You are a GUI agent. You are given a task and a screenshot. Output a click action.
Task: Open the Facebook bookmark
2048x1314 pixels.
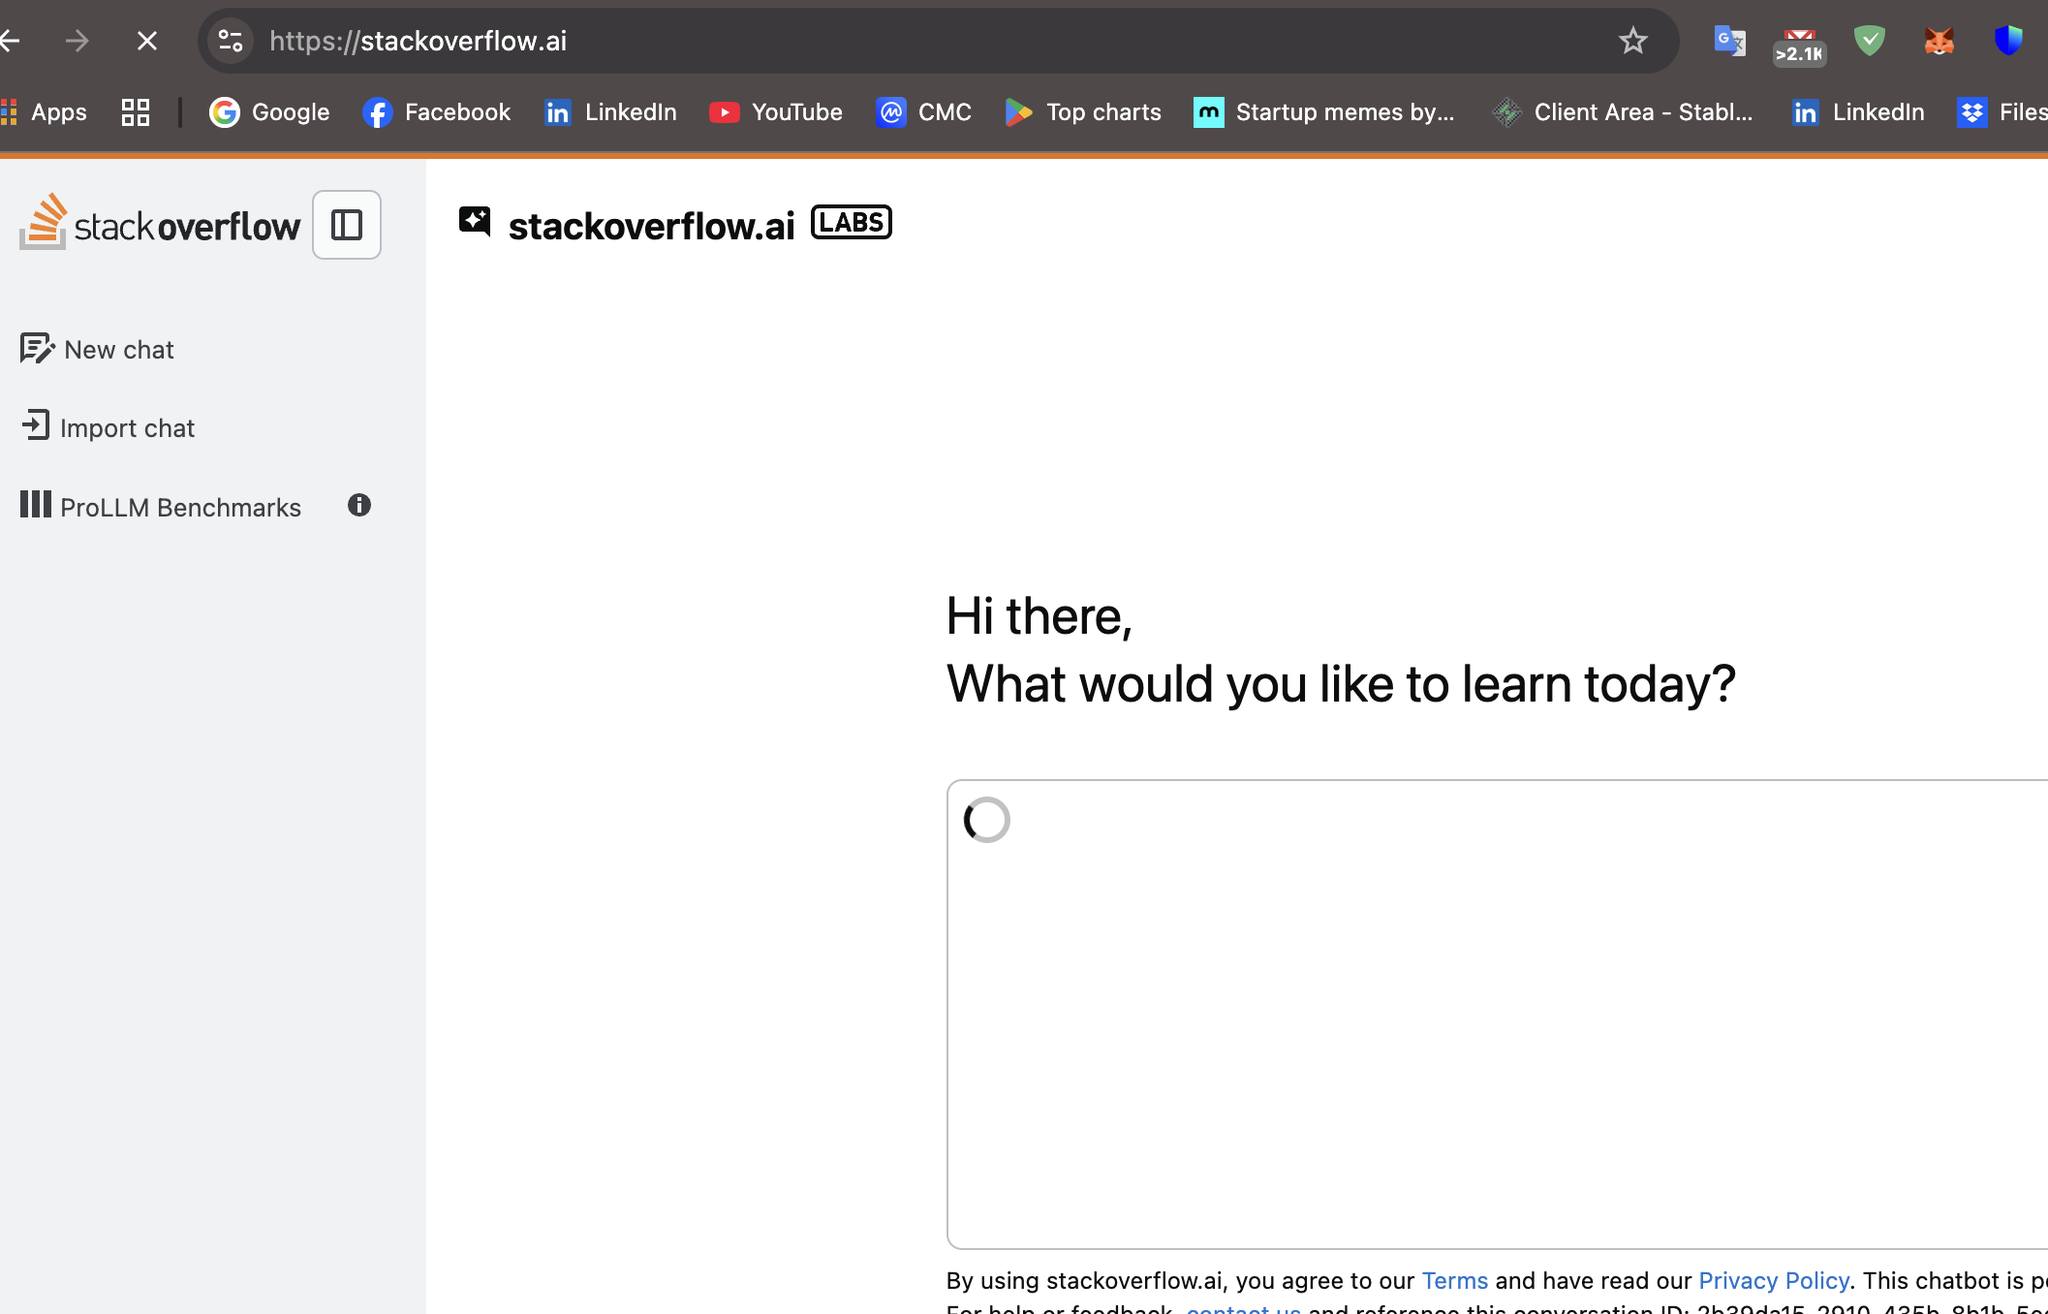[x=436, y=112]
